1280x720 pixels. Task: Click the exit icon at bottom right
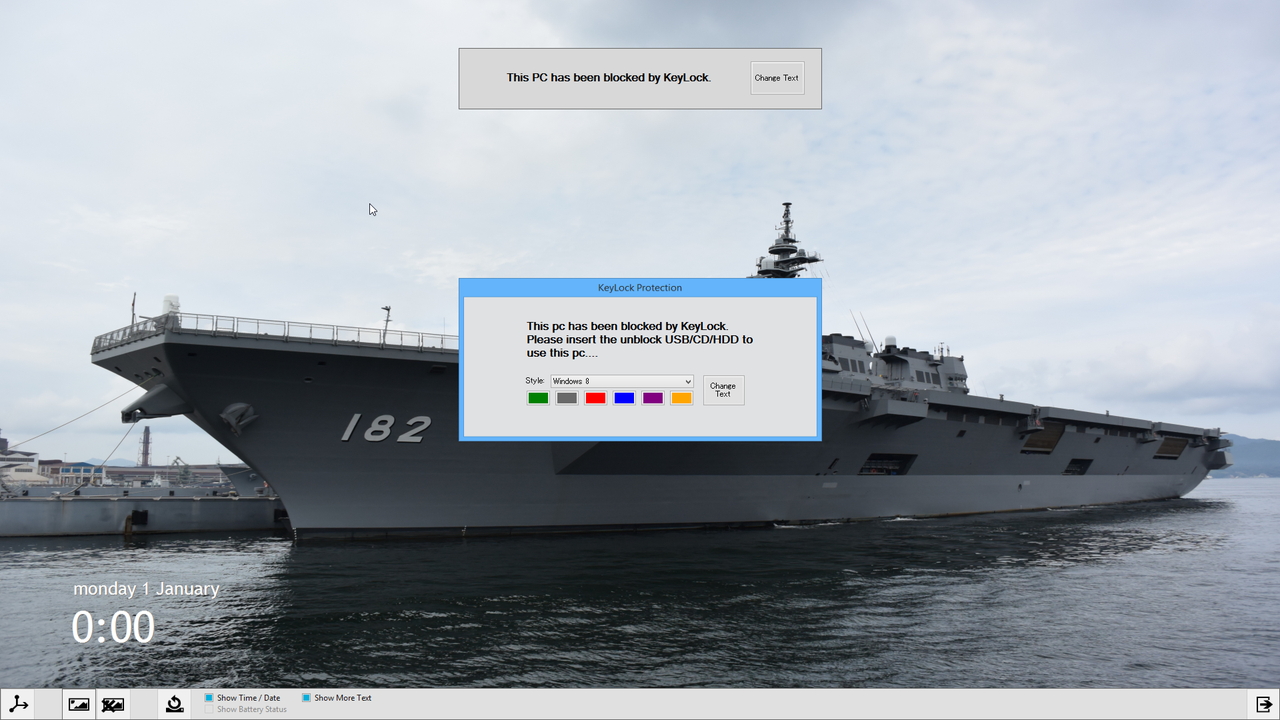click(1264, 704)
